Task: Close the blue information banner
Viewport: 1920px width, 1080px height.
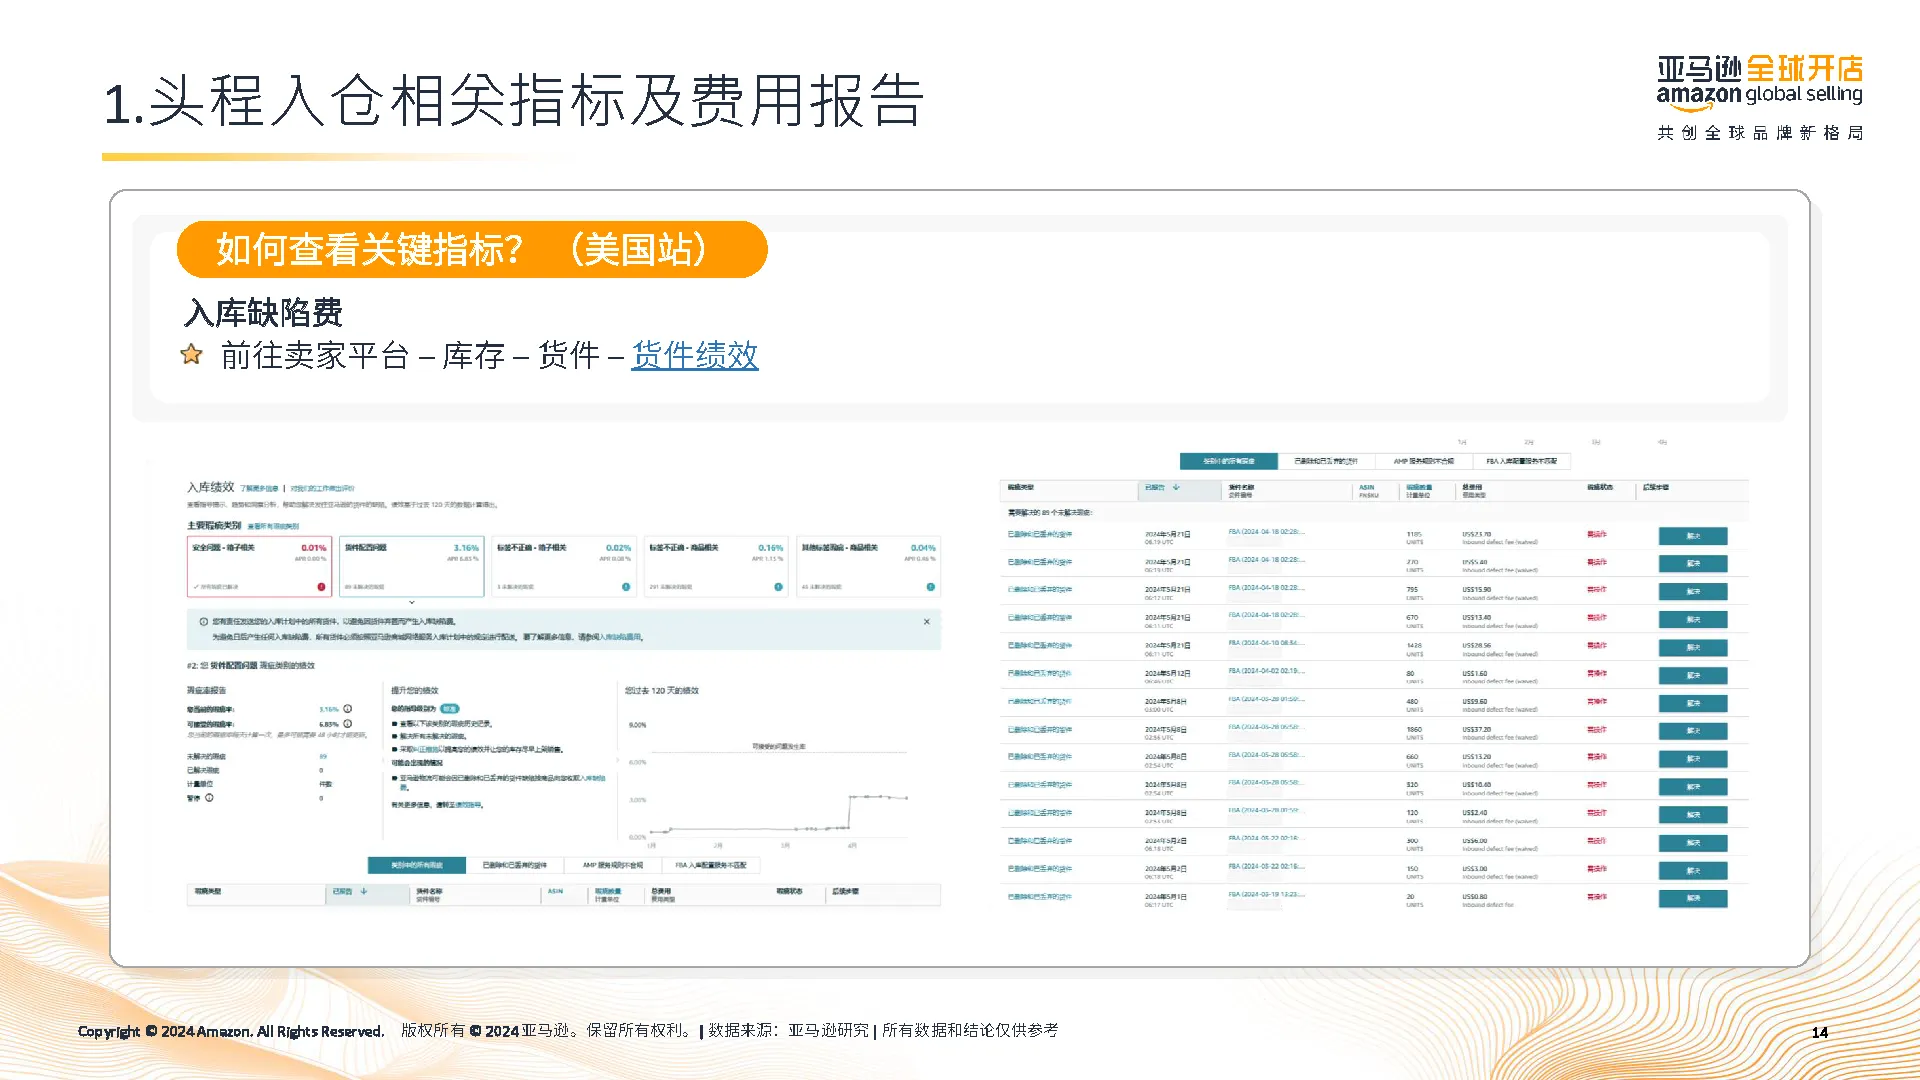Action: [x=927, y=622]
